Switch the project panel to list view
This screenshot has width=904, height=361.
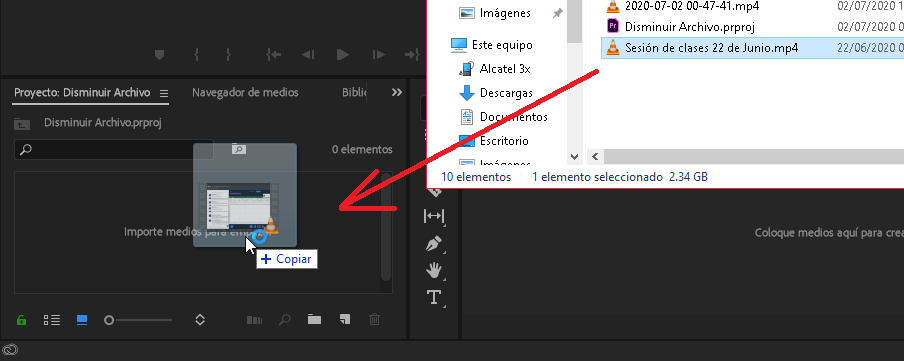tap(52, 319)
